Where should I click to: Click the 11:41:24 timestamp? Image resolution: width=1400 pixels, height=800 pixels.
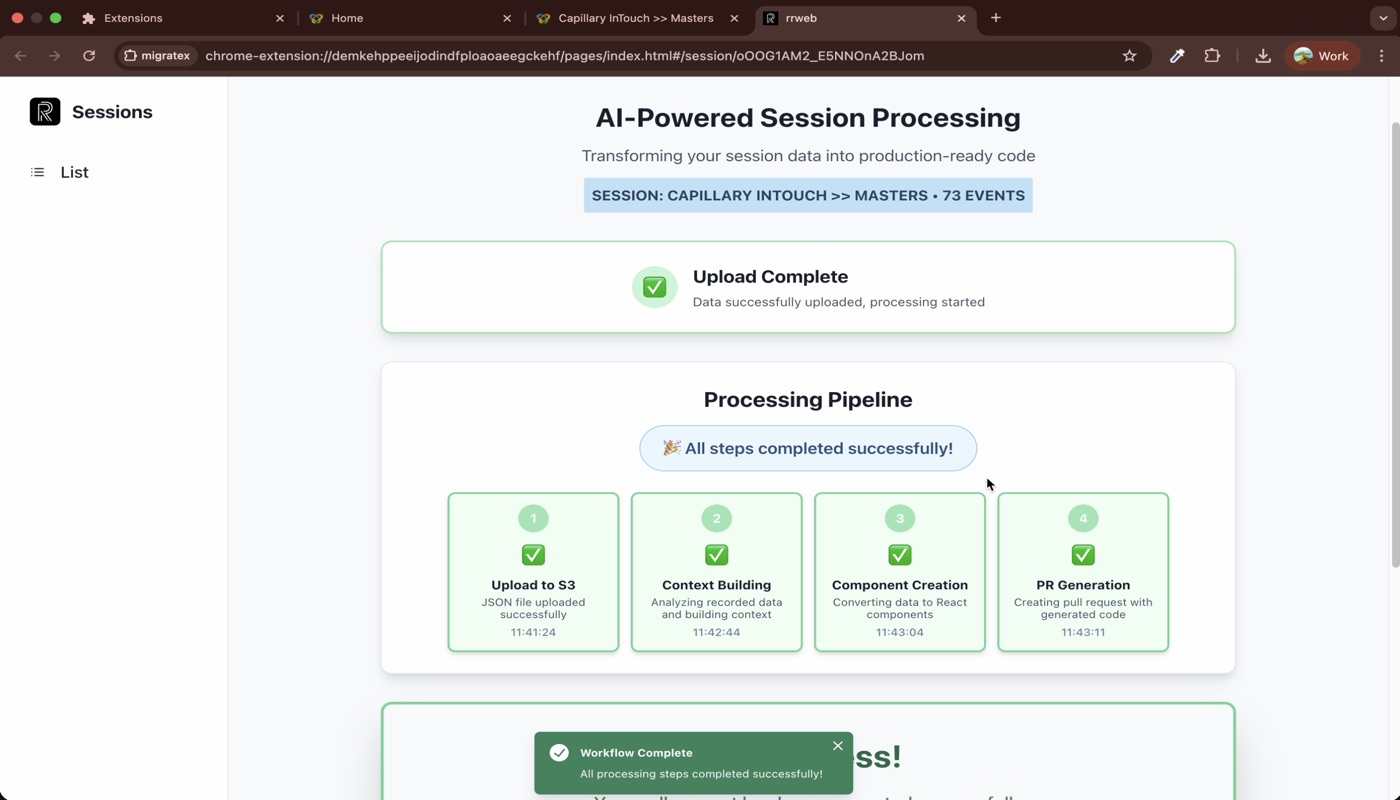click(533, 632)
